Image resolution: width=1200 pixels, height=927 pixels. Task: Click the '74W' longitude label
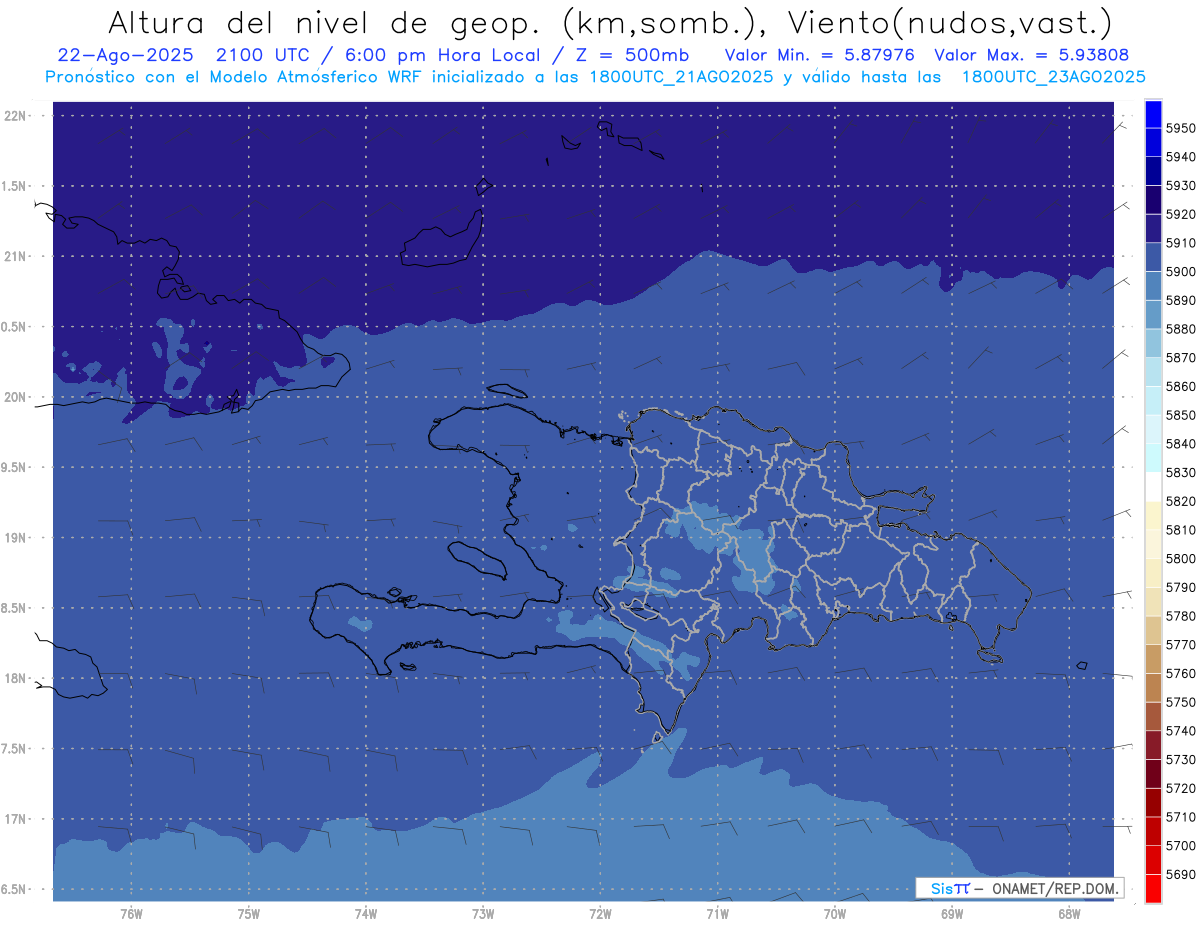click(365, 914)
